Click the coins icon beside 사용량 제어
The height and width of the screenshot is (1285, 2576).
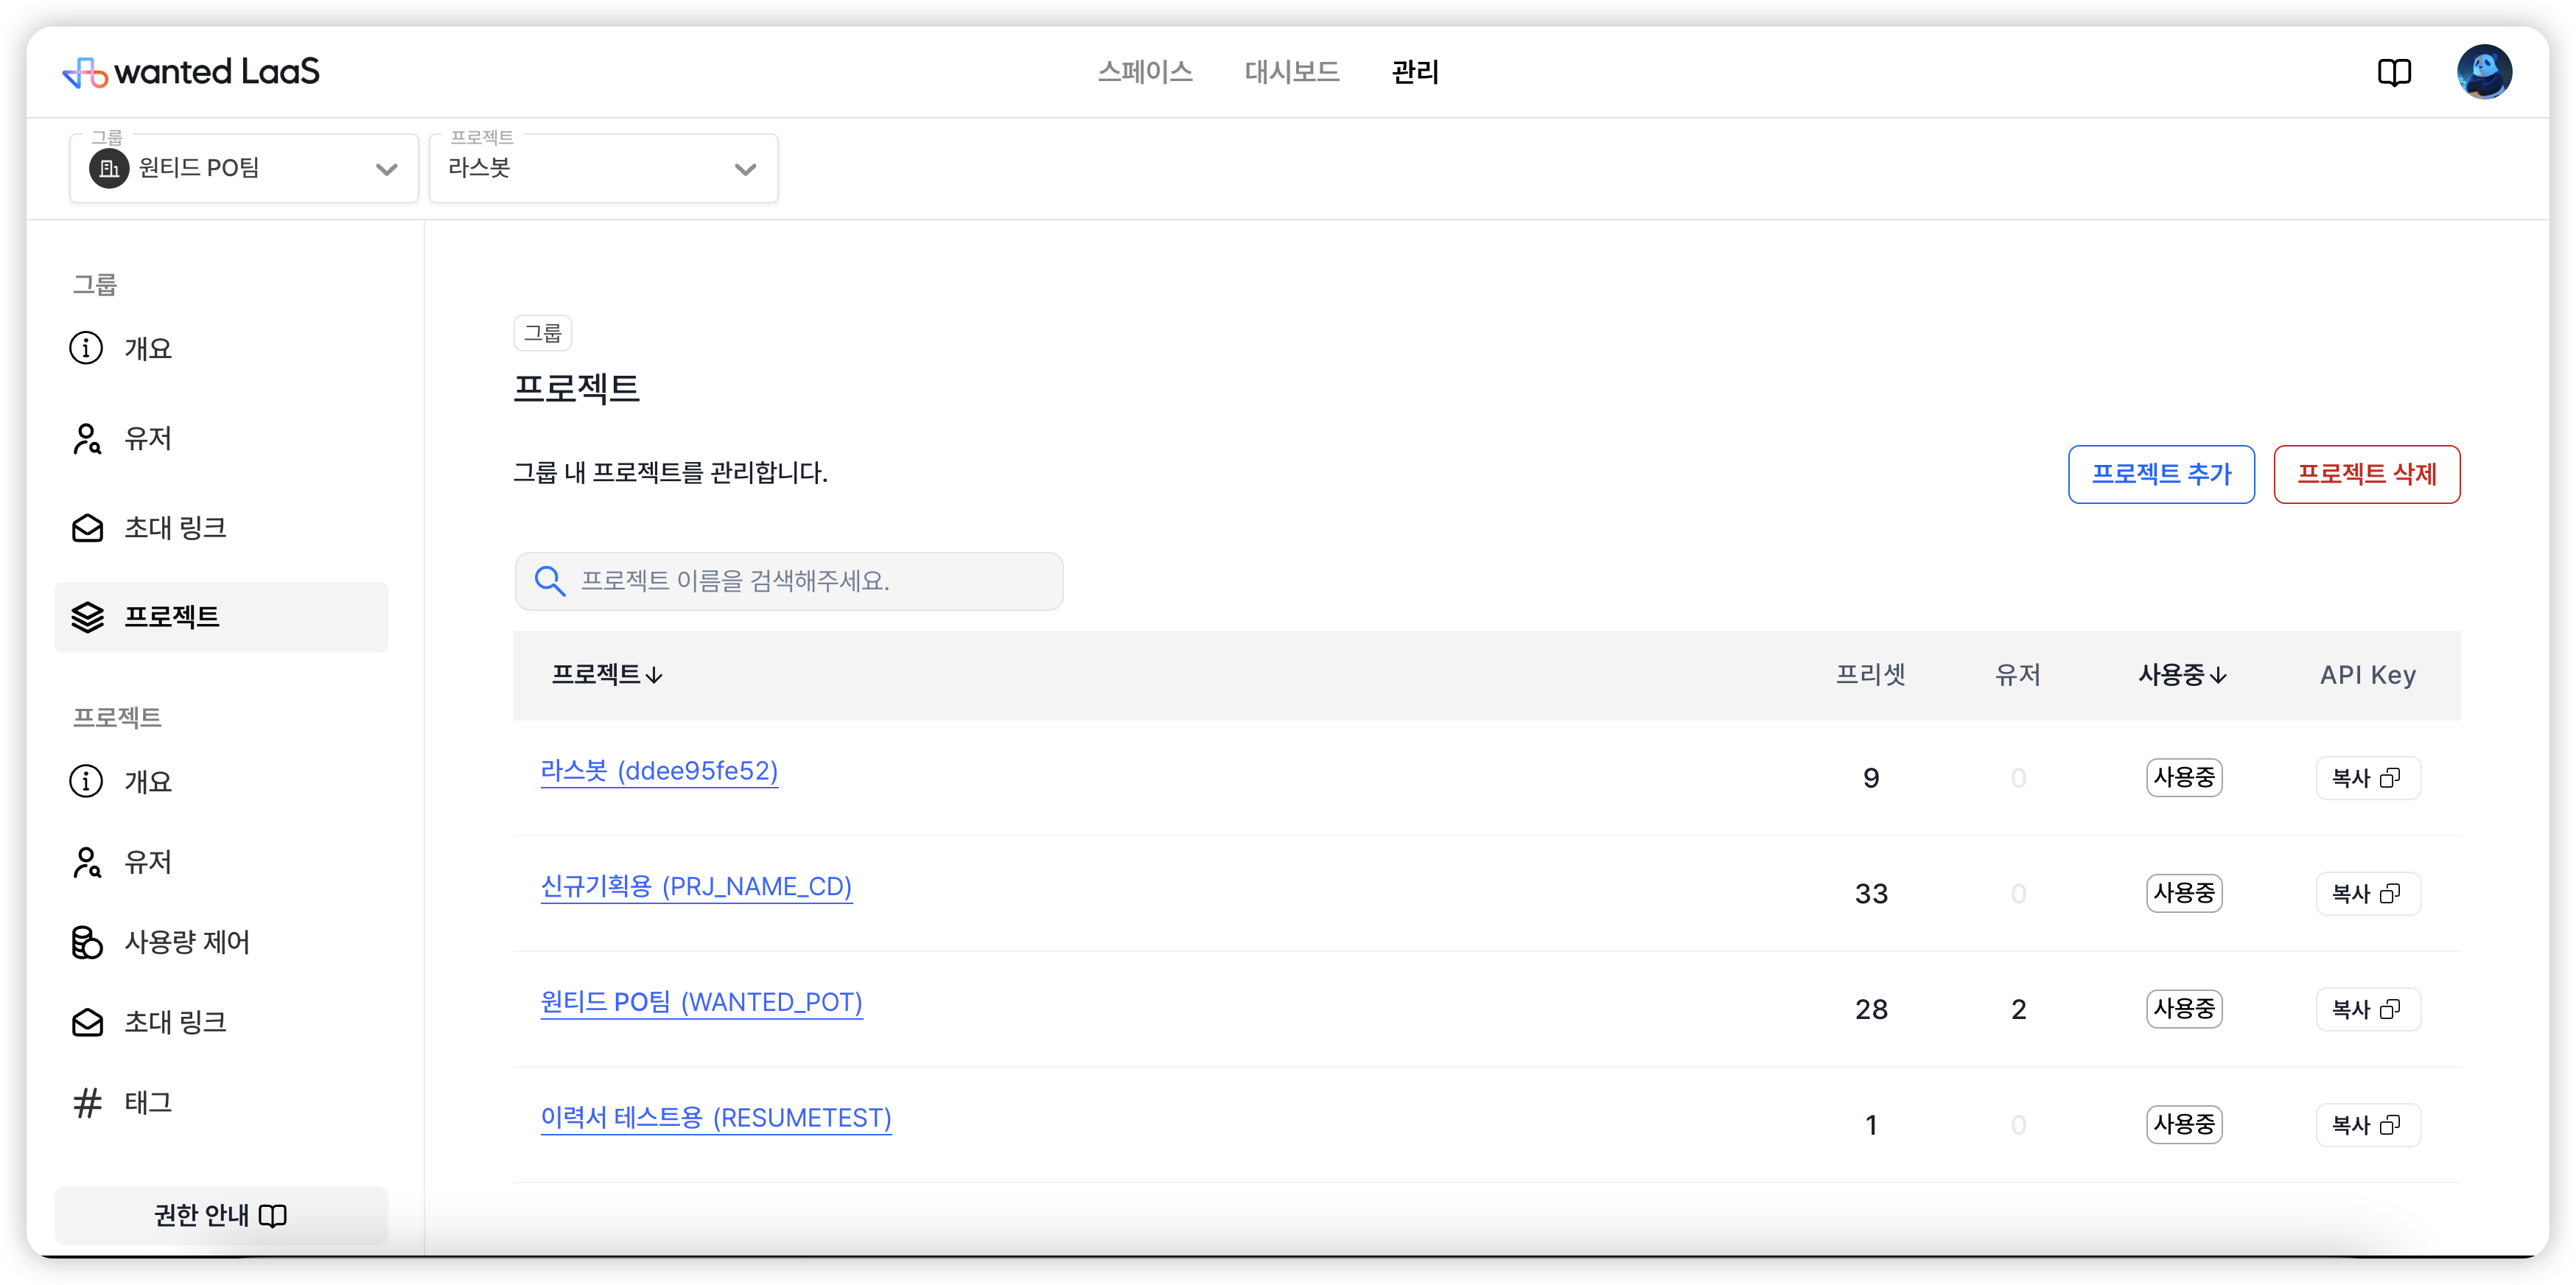(87, 942)
